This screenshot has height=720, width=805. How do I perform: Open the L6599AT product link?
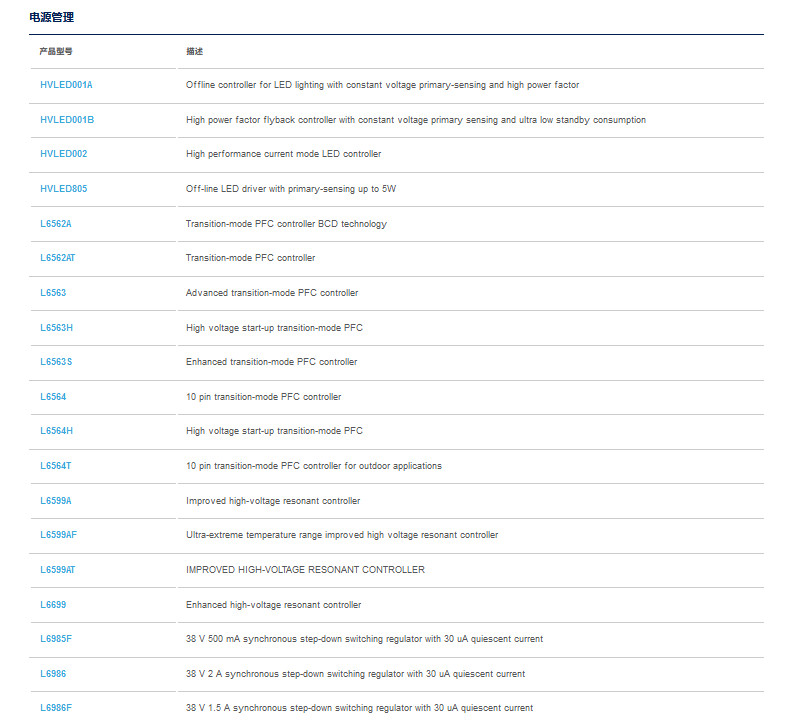point(58,570)
